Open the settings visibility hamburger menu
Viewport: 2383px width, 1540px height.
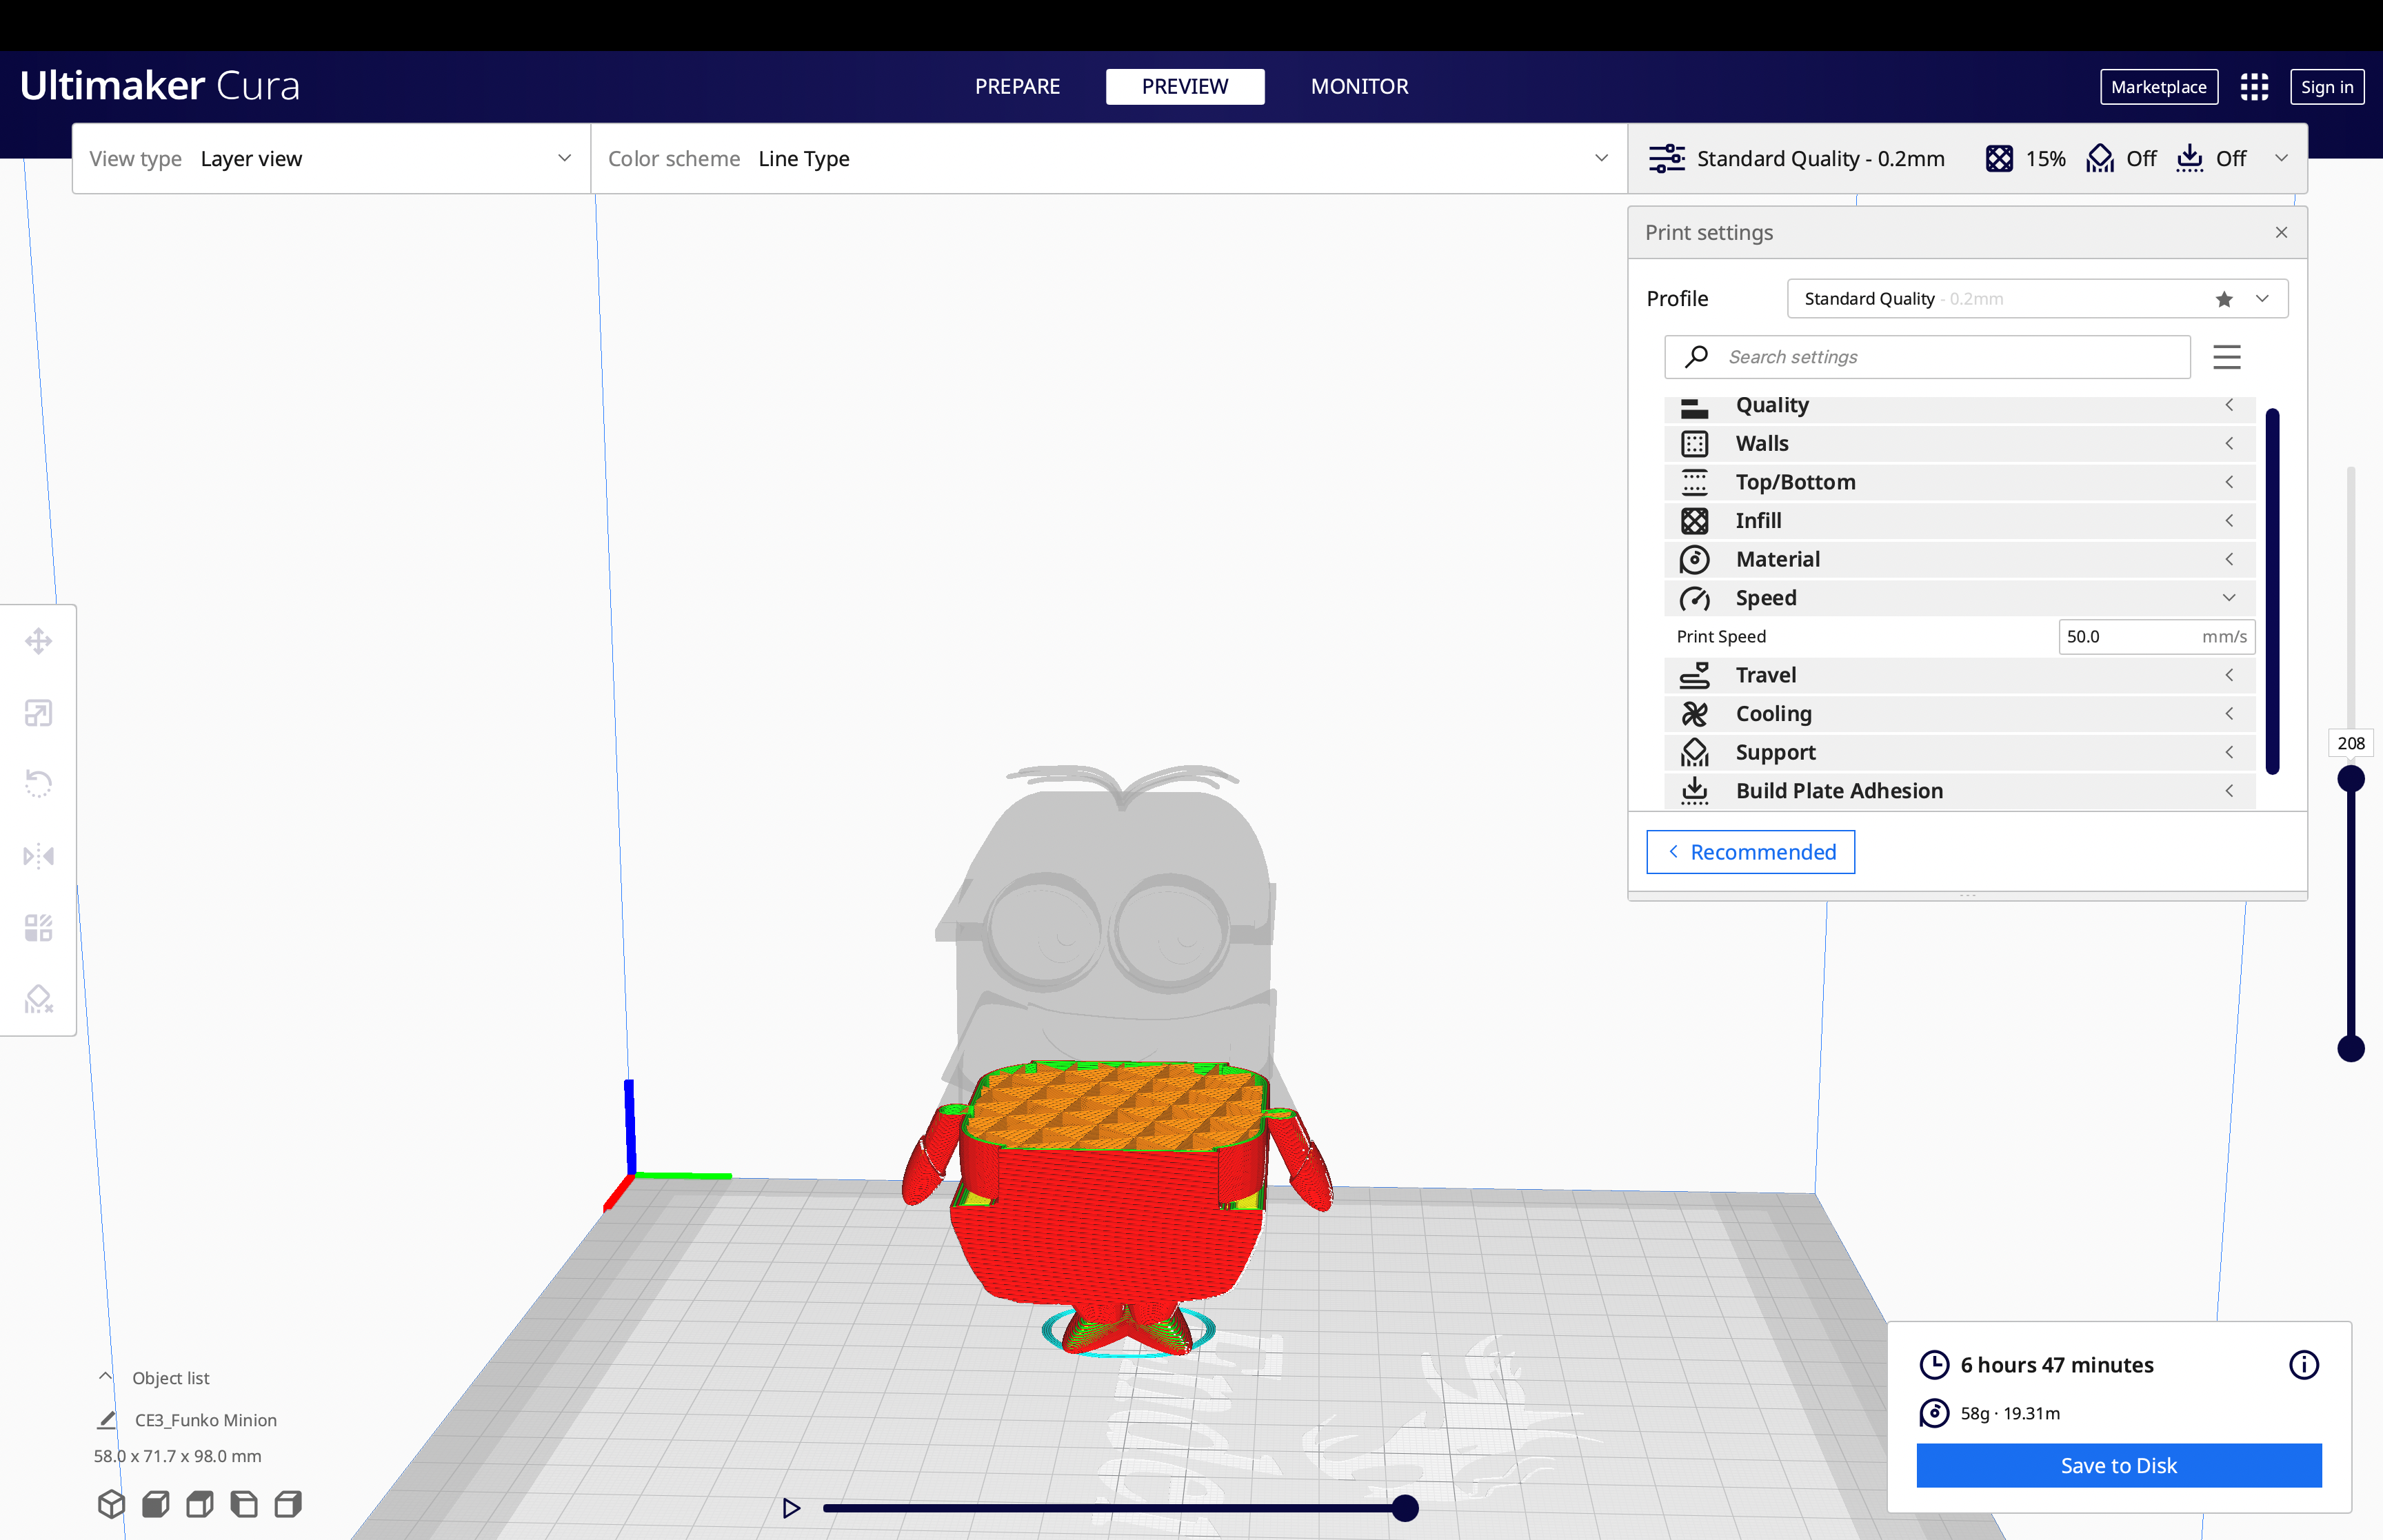point(2227,357)
